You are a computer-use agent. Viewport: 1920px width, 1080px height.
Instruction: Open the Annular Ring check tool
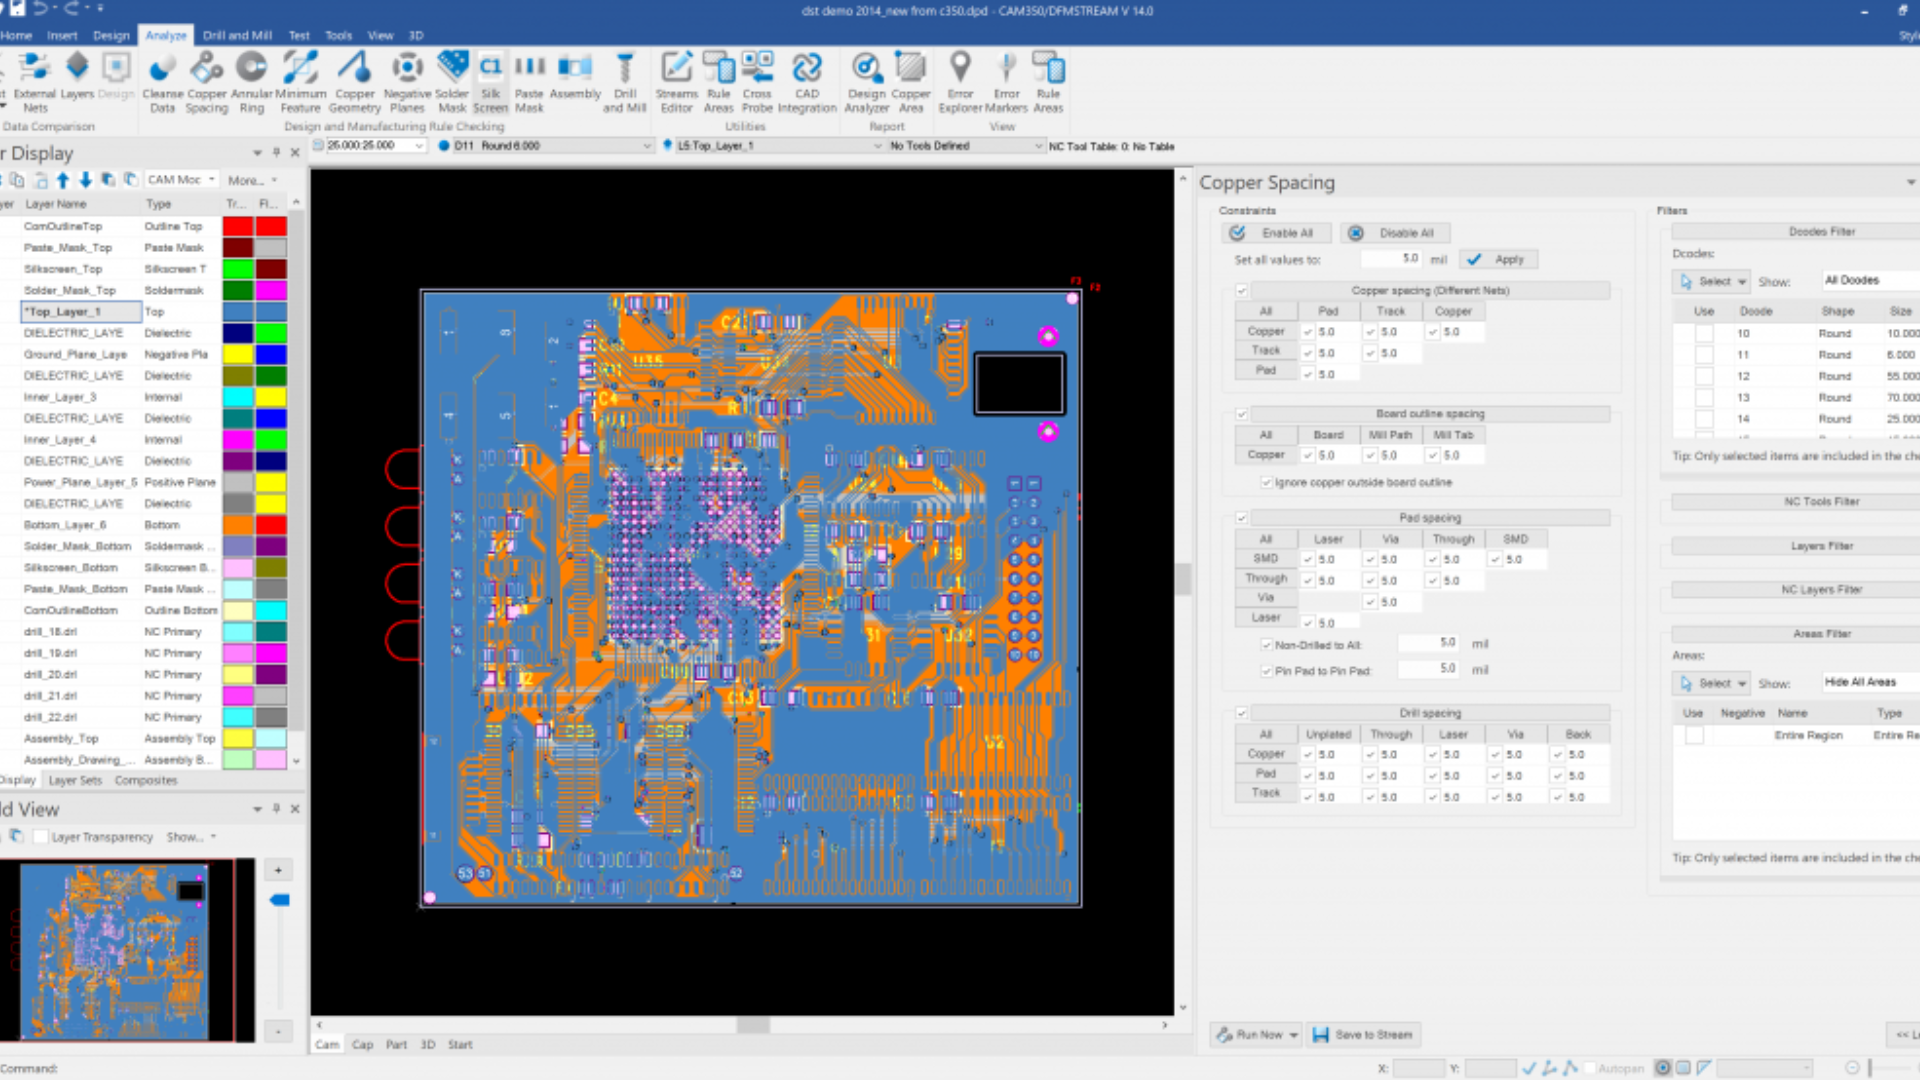pyautogui.click(x=251, y=80)
